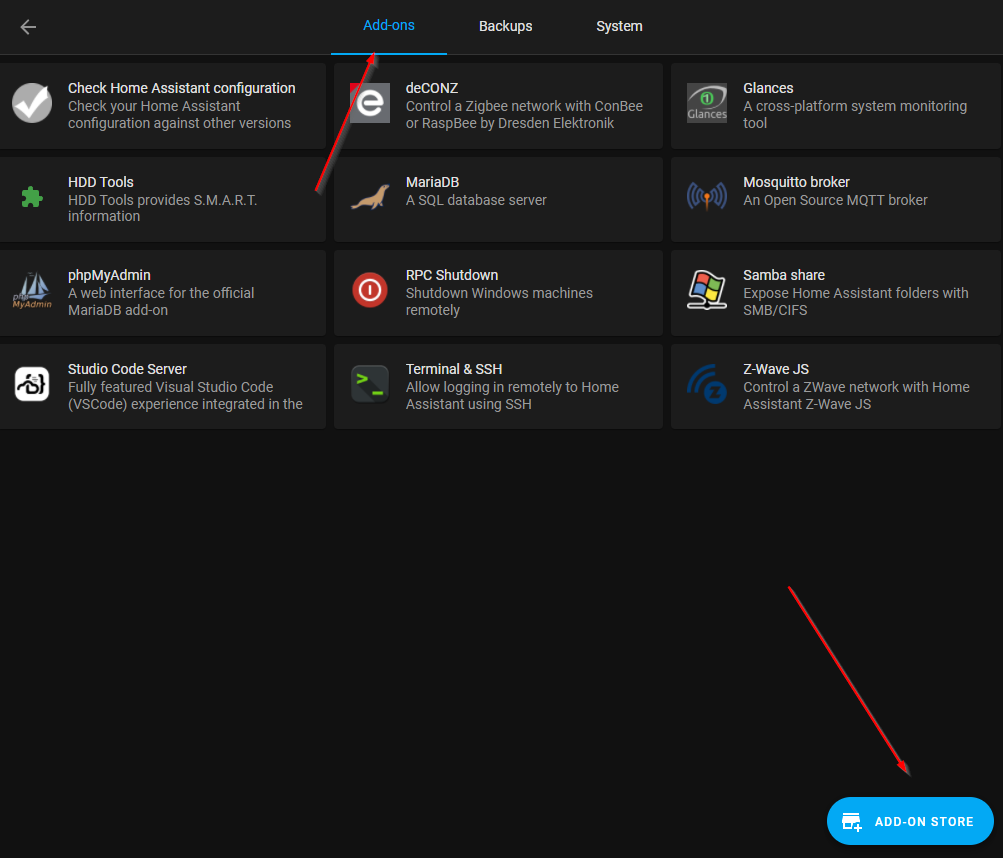1003x858 pixels.
Task: Click 'An Open Source MQTT broker' description
Action: click(x=835, y=200)
